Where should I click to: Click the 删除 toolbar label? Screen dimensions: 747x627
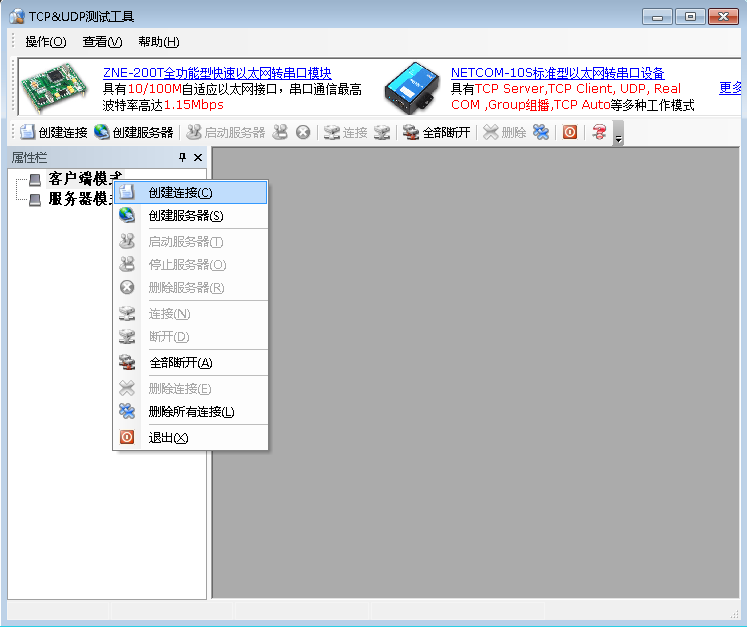tap(514, 132)
